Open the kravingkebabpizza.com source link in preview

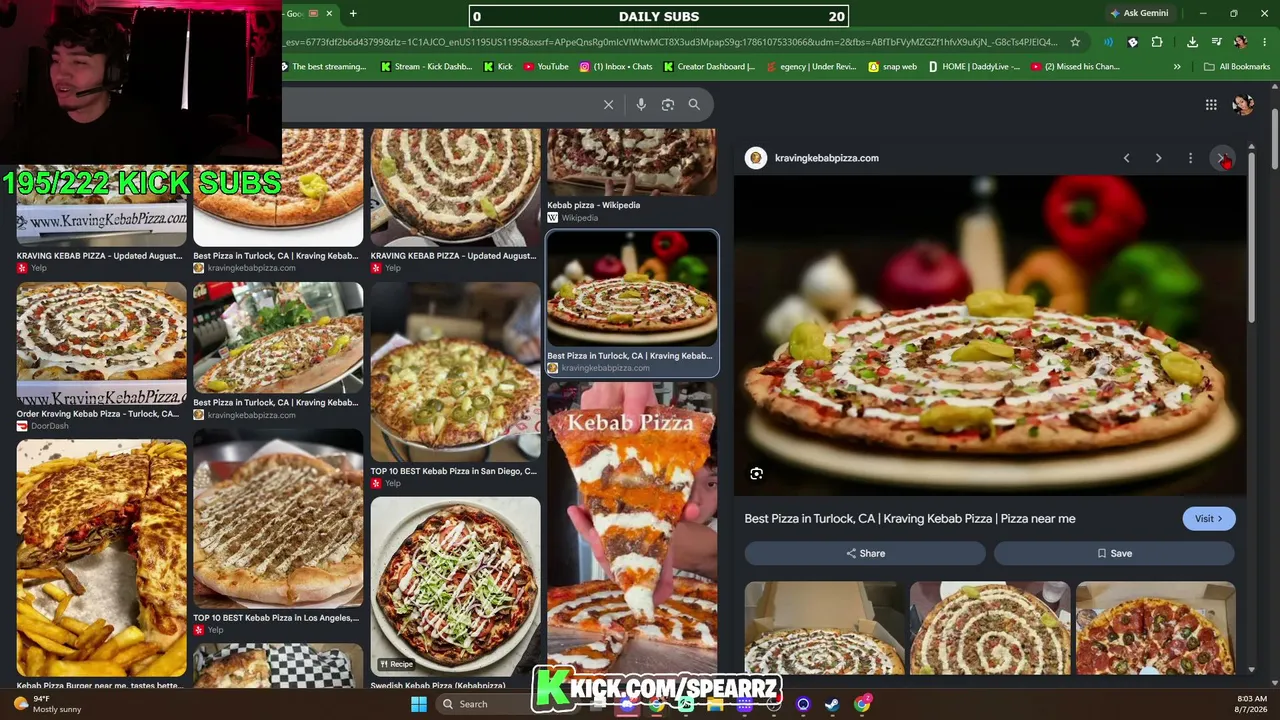coord(826,158)
